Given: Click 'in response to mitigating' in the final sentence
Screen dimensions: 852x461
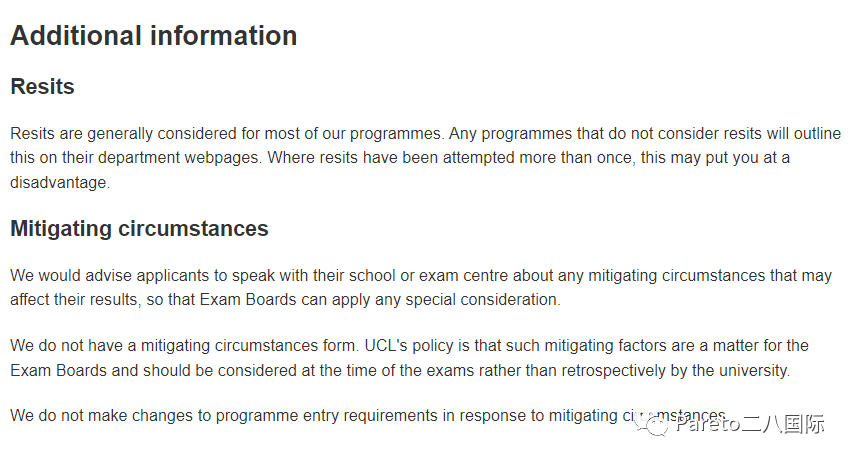Looking at the screenshot, I should [x=530, y=416].
